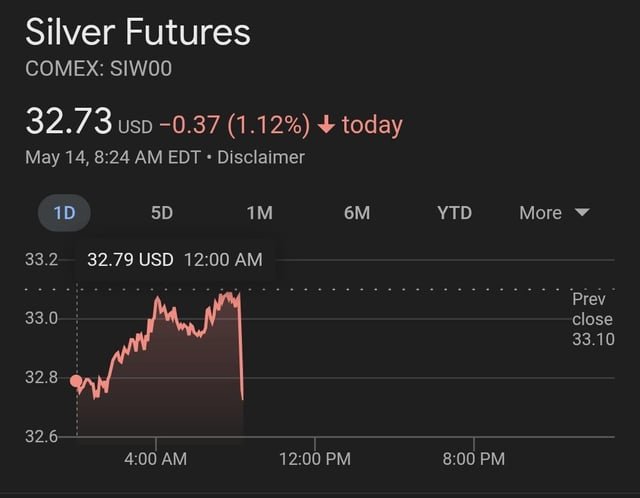Click the -0.37 (1.12%) change text

coord(234,126)
